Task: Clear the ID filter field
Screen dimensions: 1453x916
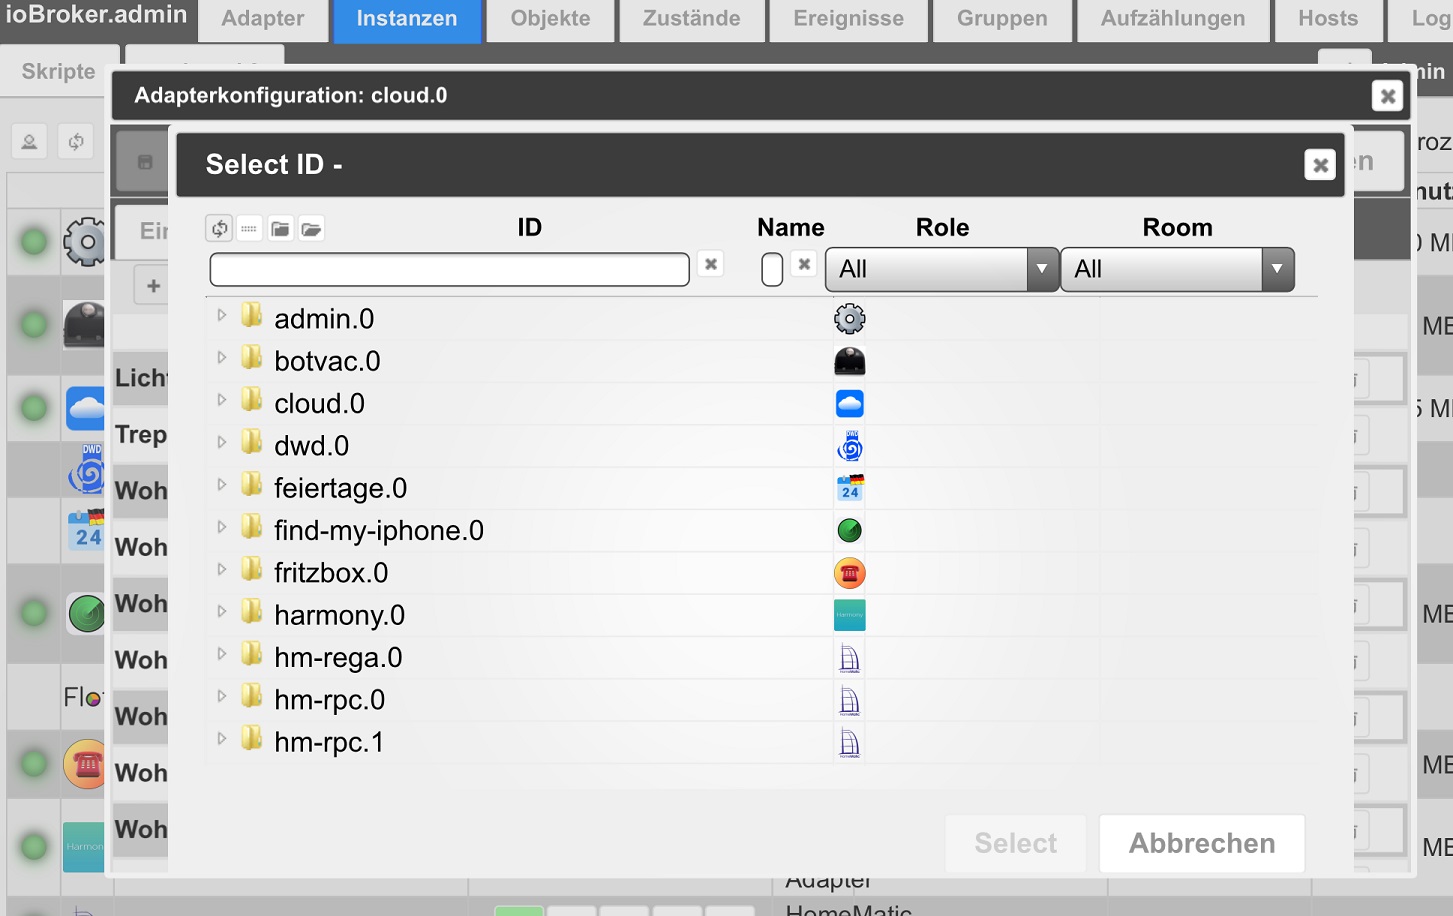Action: point(711,265)
